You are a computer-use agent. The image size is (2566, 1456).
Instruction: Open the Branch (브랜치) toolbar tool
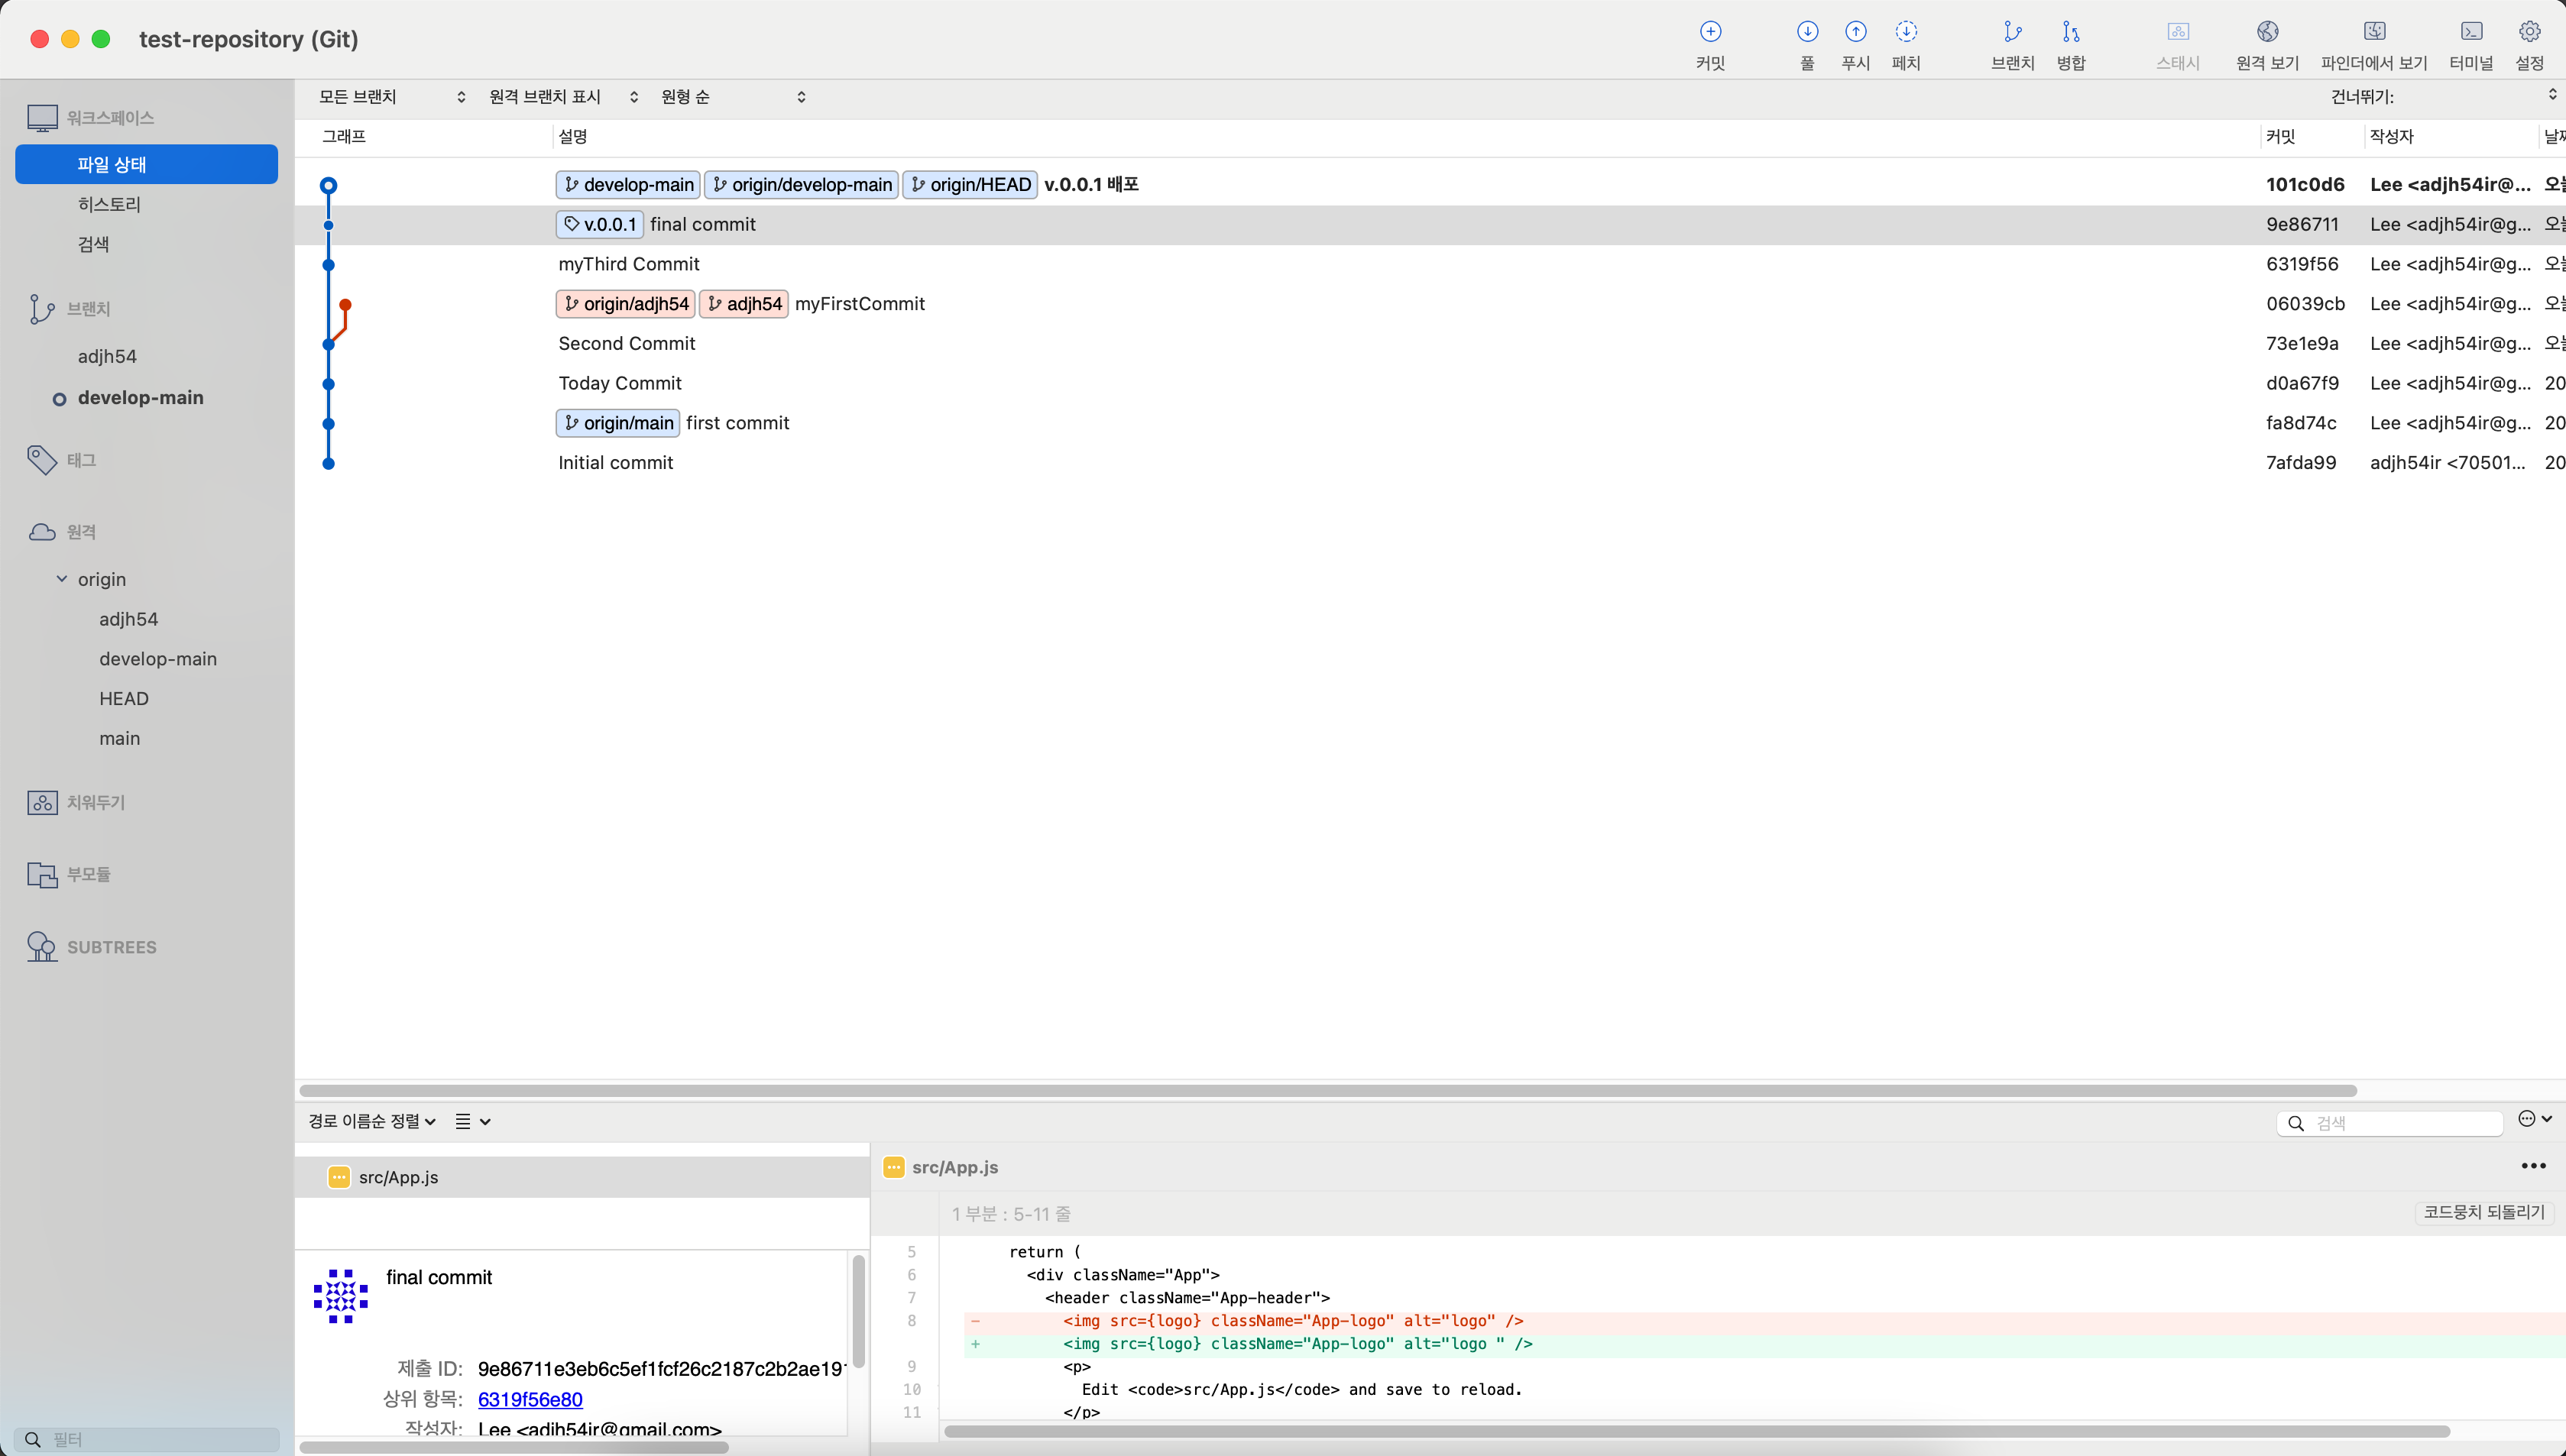2012,33
